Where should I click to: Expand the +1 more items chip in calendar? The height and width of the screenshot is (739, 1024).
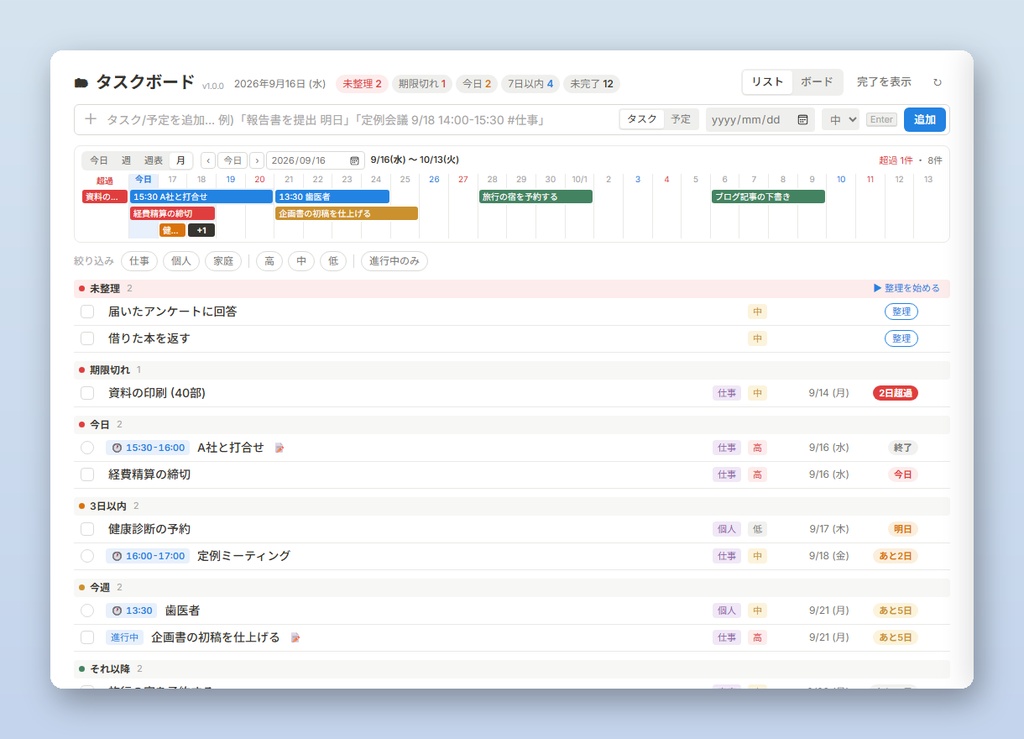(201, 230)
